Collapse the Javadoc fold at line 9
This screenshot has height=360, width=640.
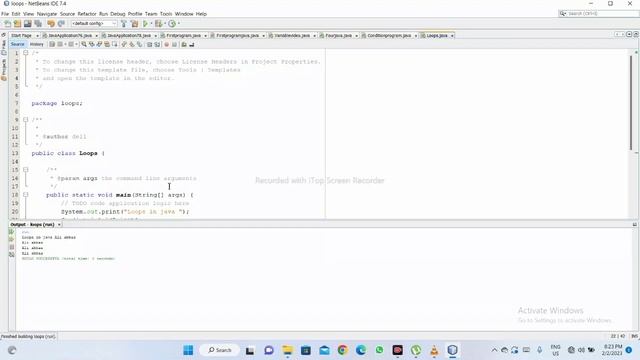click(26, 120)
